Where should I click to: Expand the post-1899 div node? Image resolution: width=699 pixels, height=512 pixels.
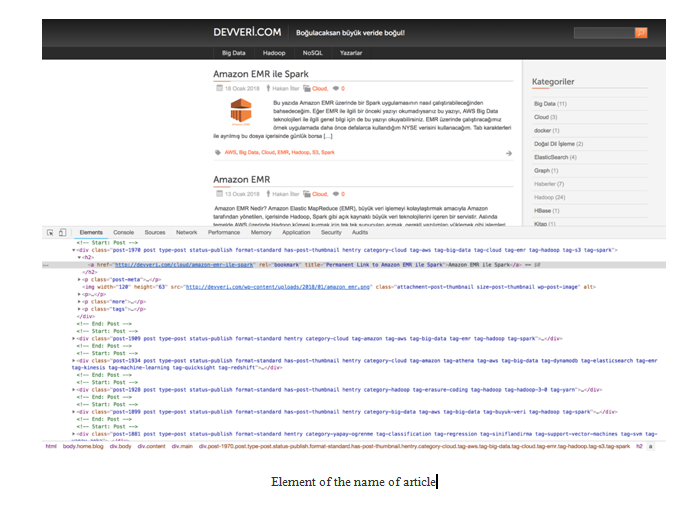pos(74,412)
